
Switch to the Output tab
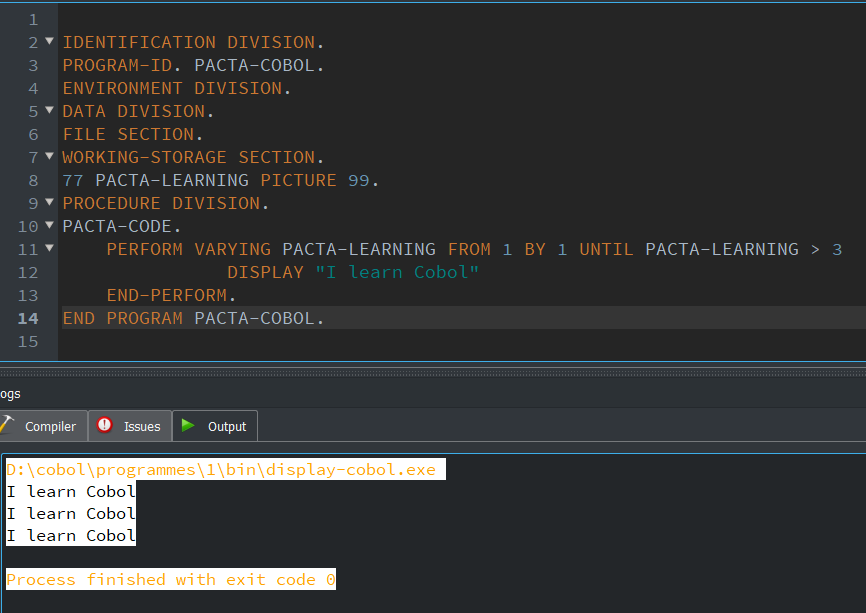(x=215, y=426)
